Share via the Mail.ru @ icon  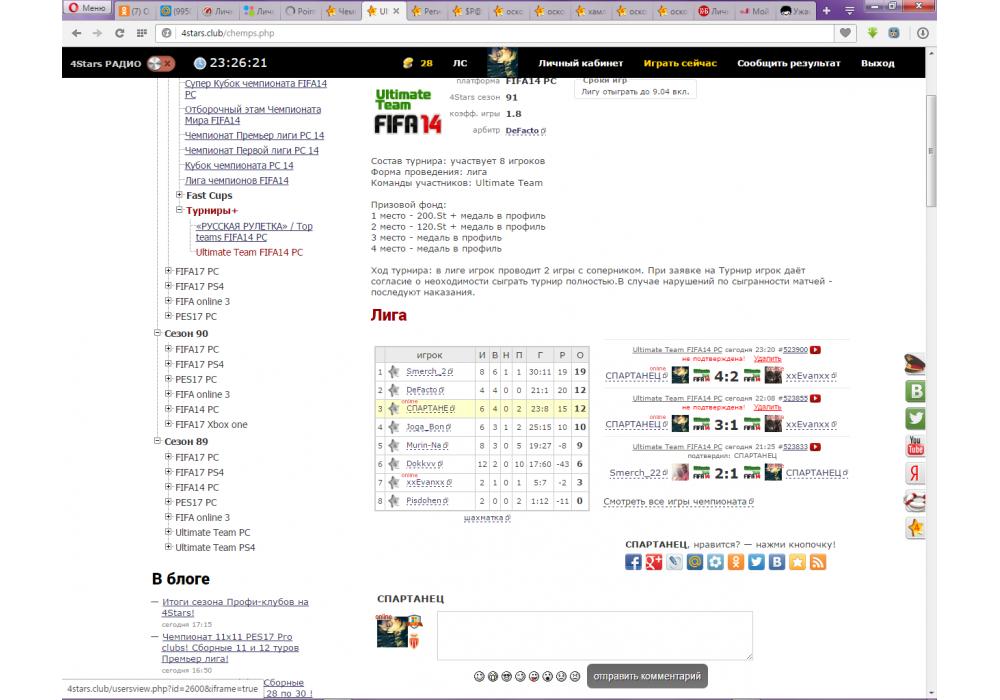click(695, 562)
